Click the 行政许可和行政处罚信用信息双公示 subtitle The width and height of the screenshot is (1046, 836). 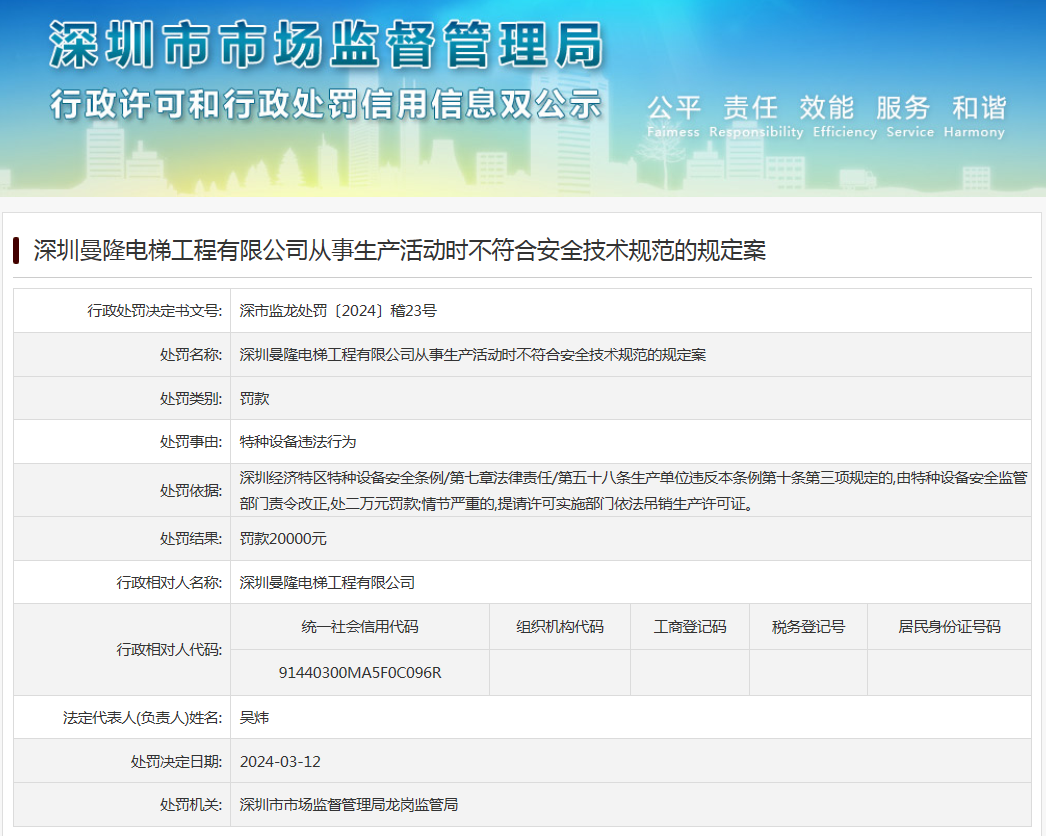click(x=326, y=105)
